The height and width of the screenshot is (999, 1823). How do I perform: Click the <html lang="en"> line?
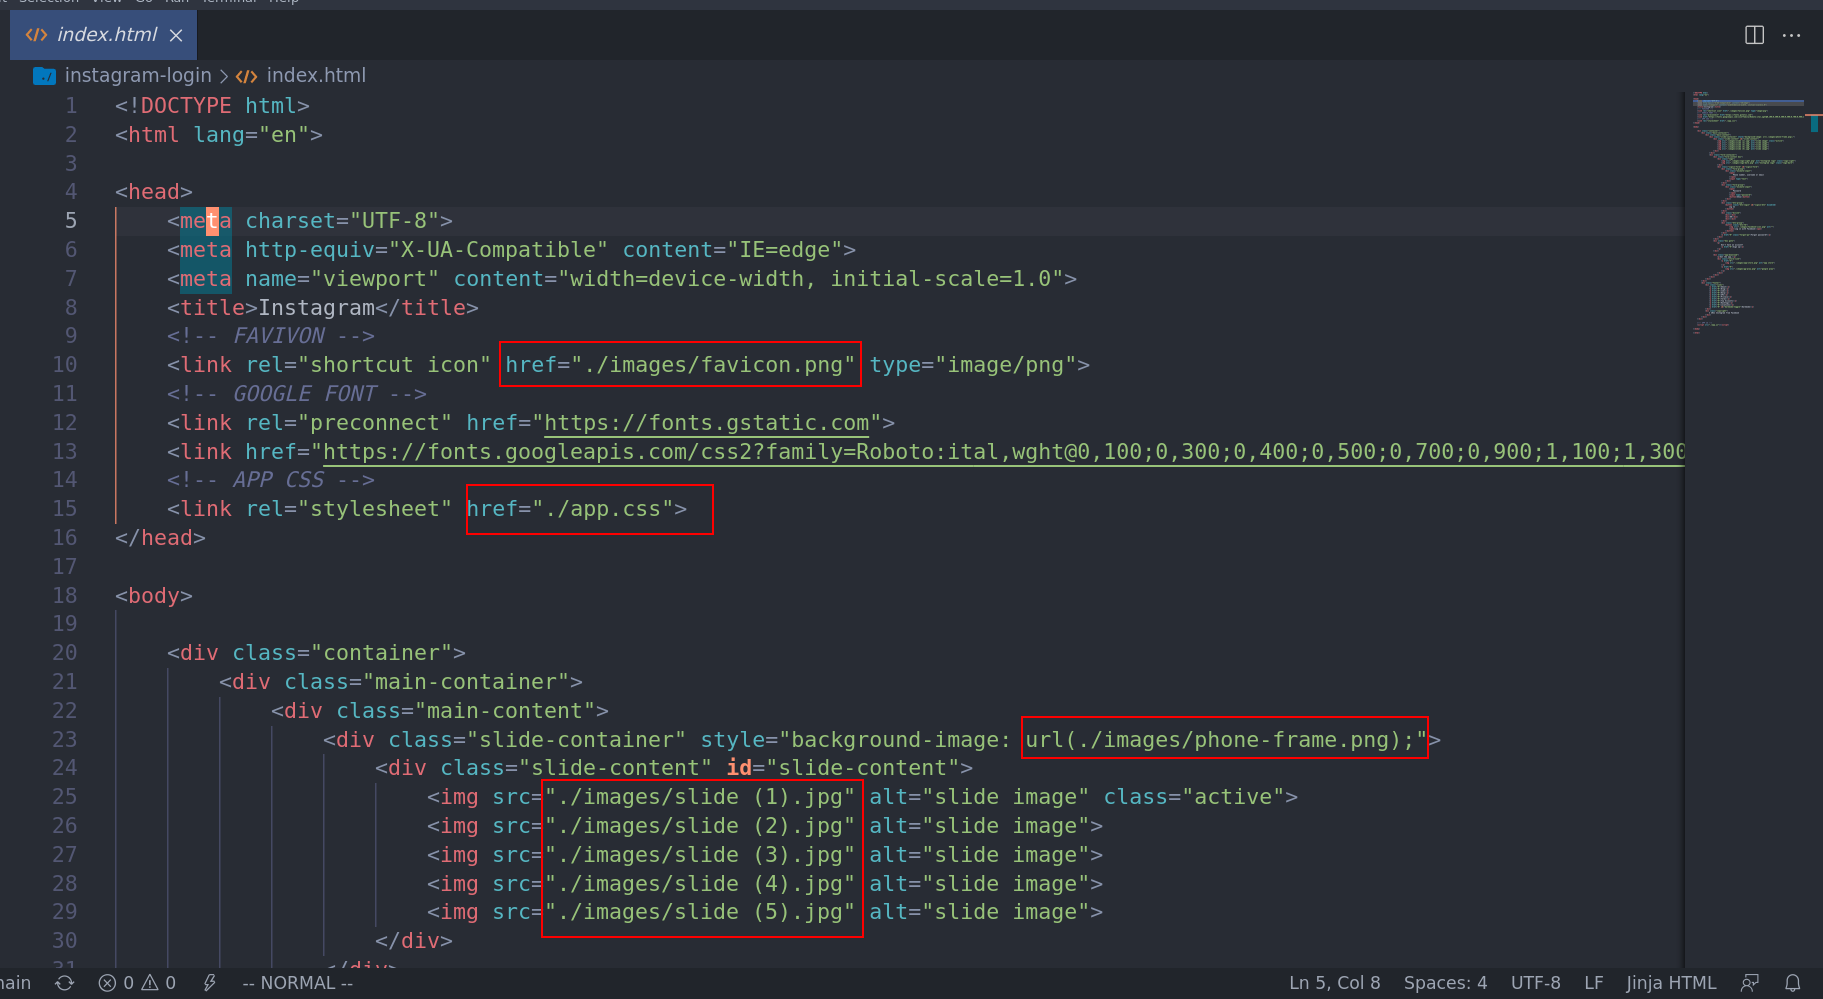pyautogui.click(x=219, y=135)
